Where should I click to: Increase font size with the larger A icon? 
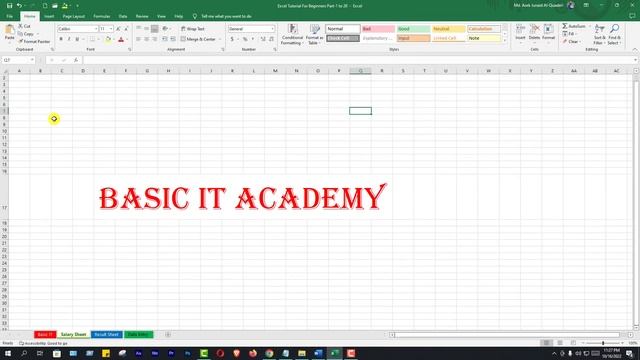coord(118,29)
